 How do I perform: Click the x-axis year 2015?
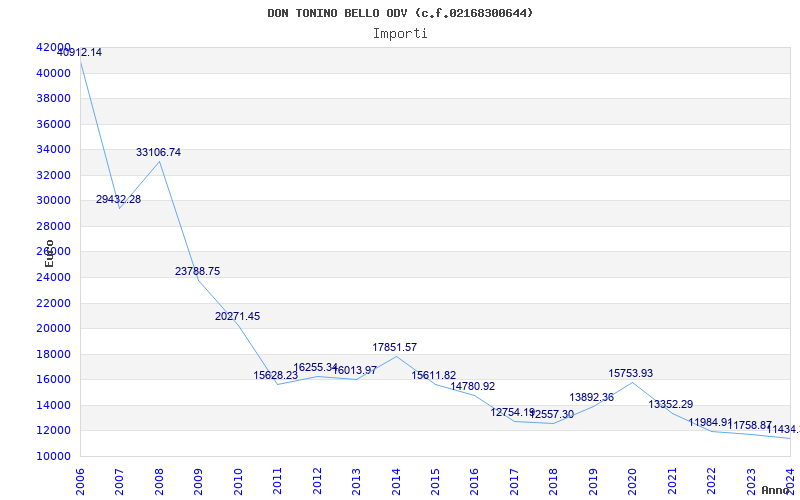435,482
